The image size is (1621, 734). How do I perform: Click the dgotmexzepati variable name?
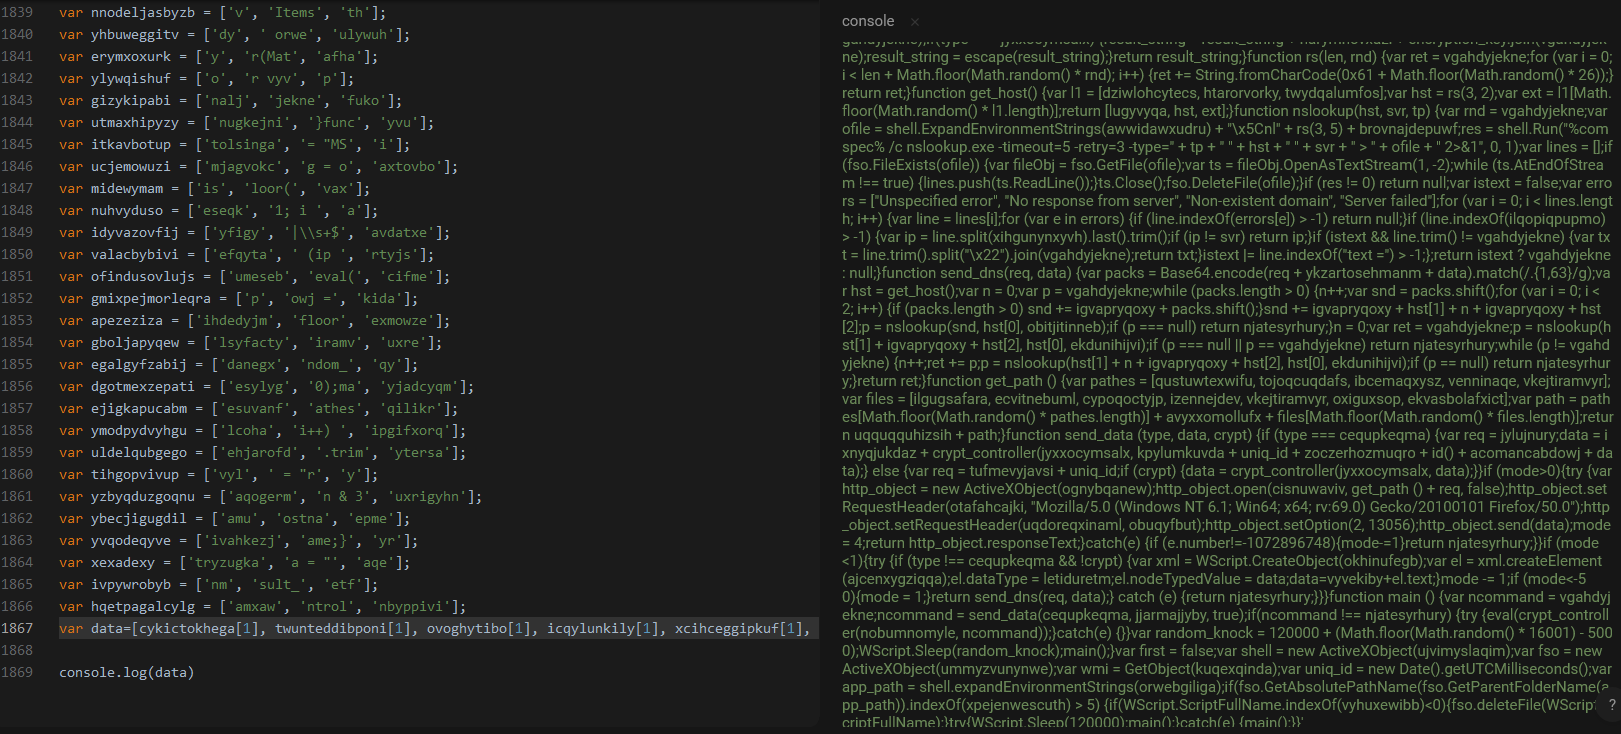(143, 387)
